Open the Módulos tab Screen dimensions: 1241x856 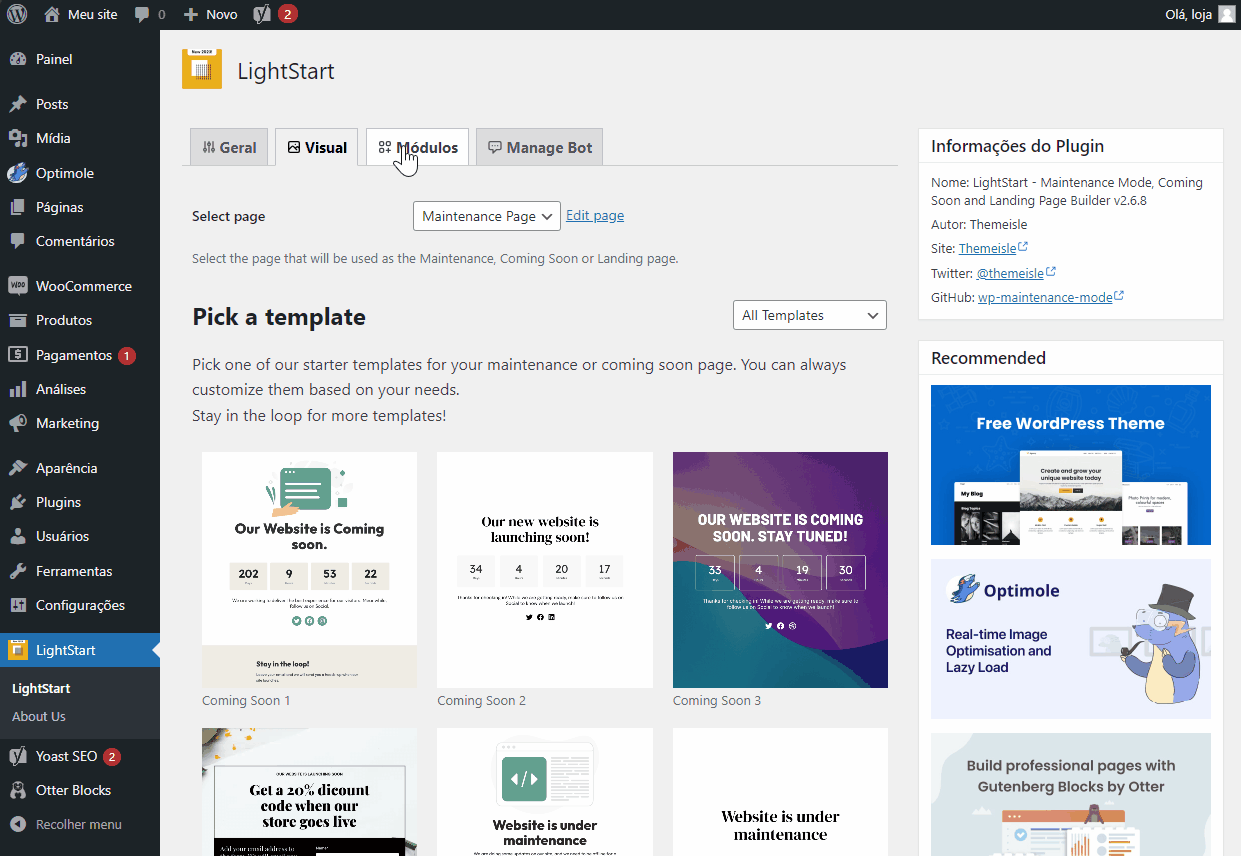click(417, 147)
